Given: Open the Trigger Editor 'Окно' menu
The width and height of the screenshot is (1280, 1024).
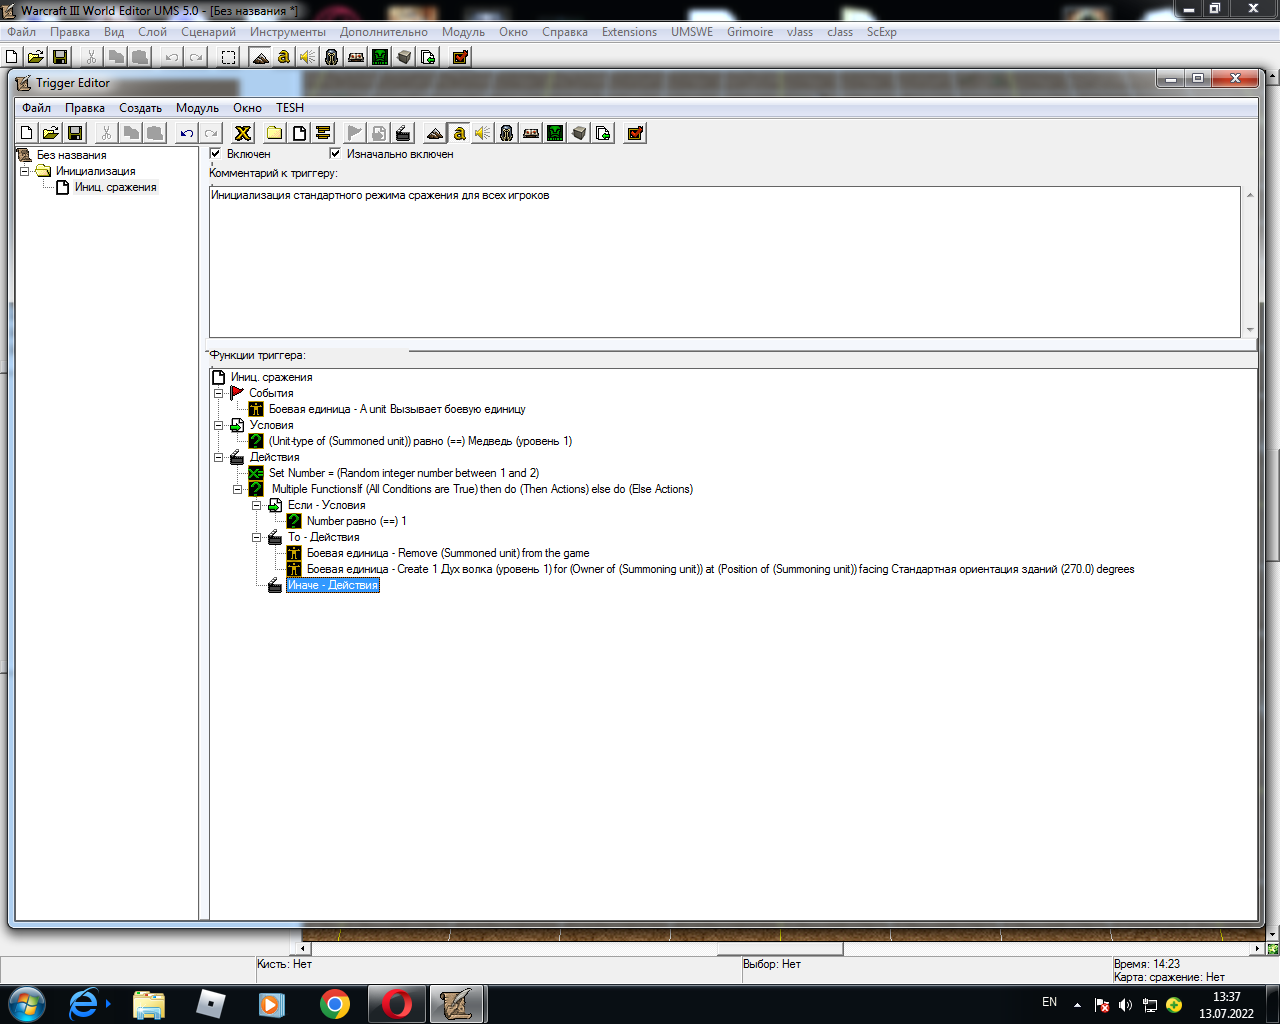Looking at the screenshot, I should [247, 108].
